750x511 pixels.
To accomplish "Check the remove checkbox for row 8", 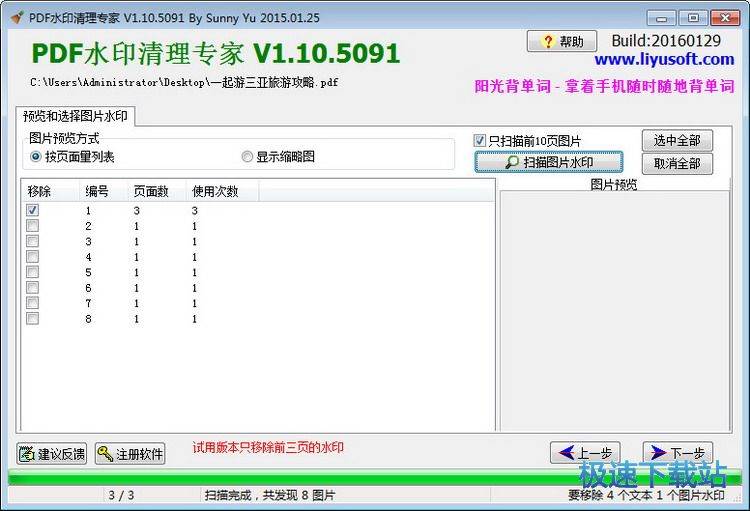I will tap(33, 319).
